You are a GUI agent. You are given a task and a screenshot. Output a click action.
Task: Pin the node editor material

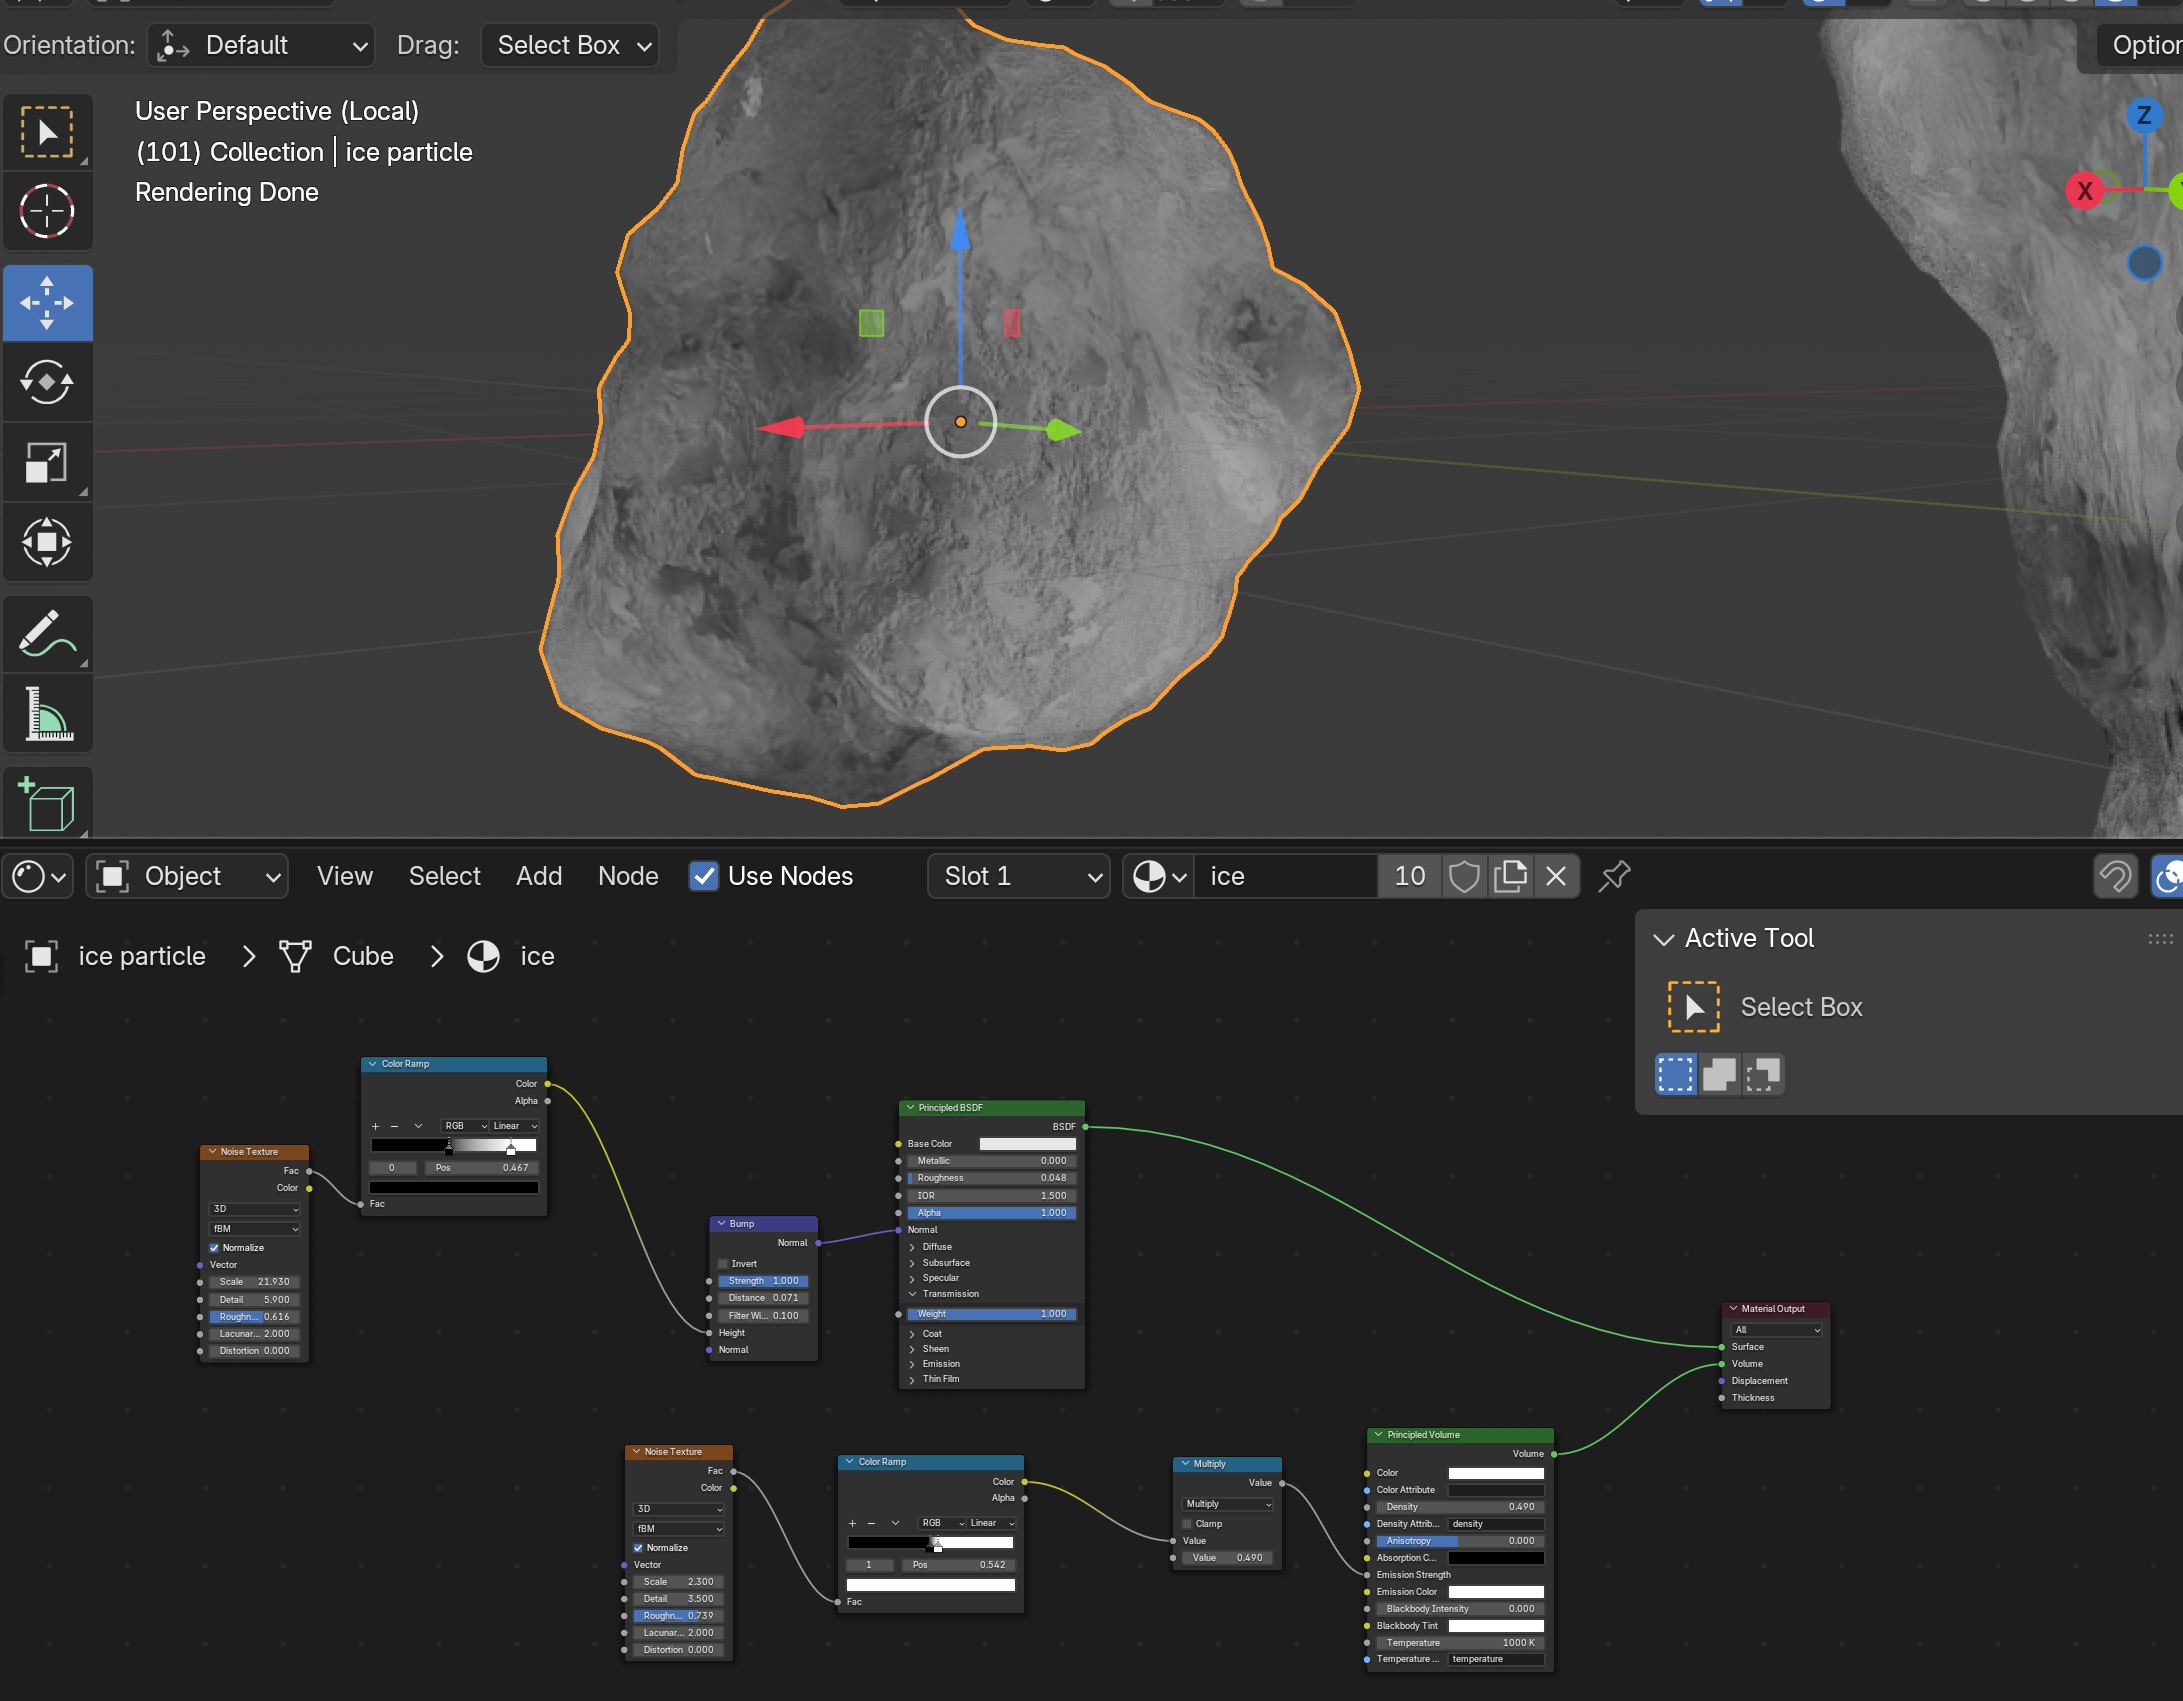1614,877
